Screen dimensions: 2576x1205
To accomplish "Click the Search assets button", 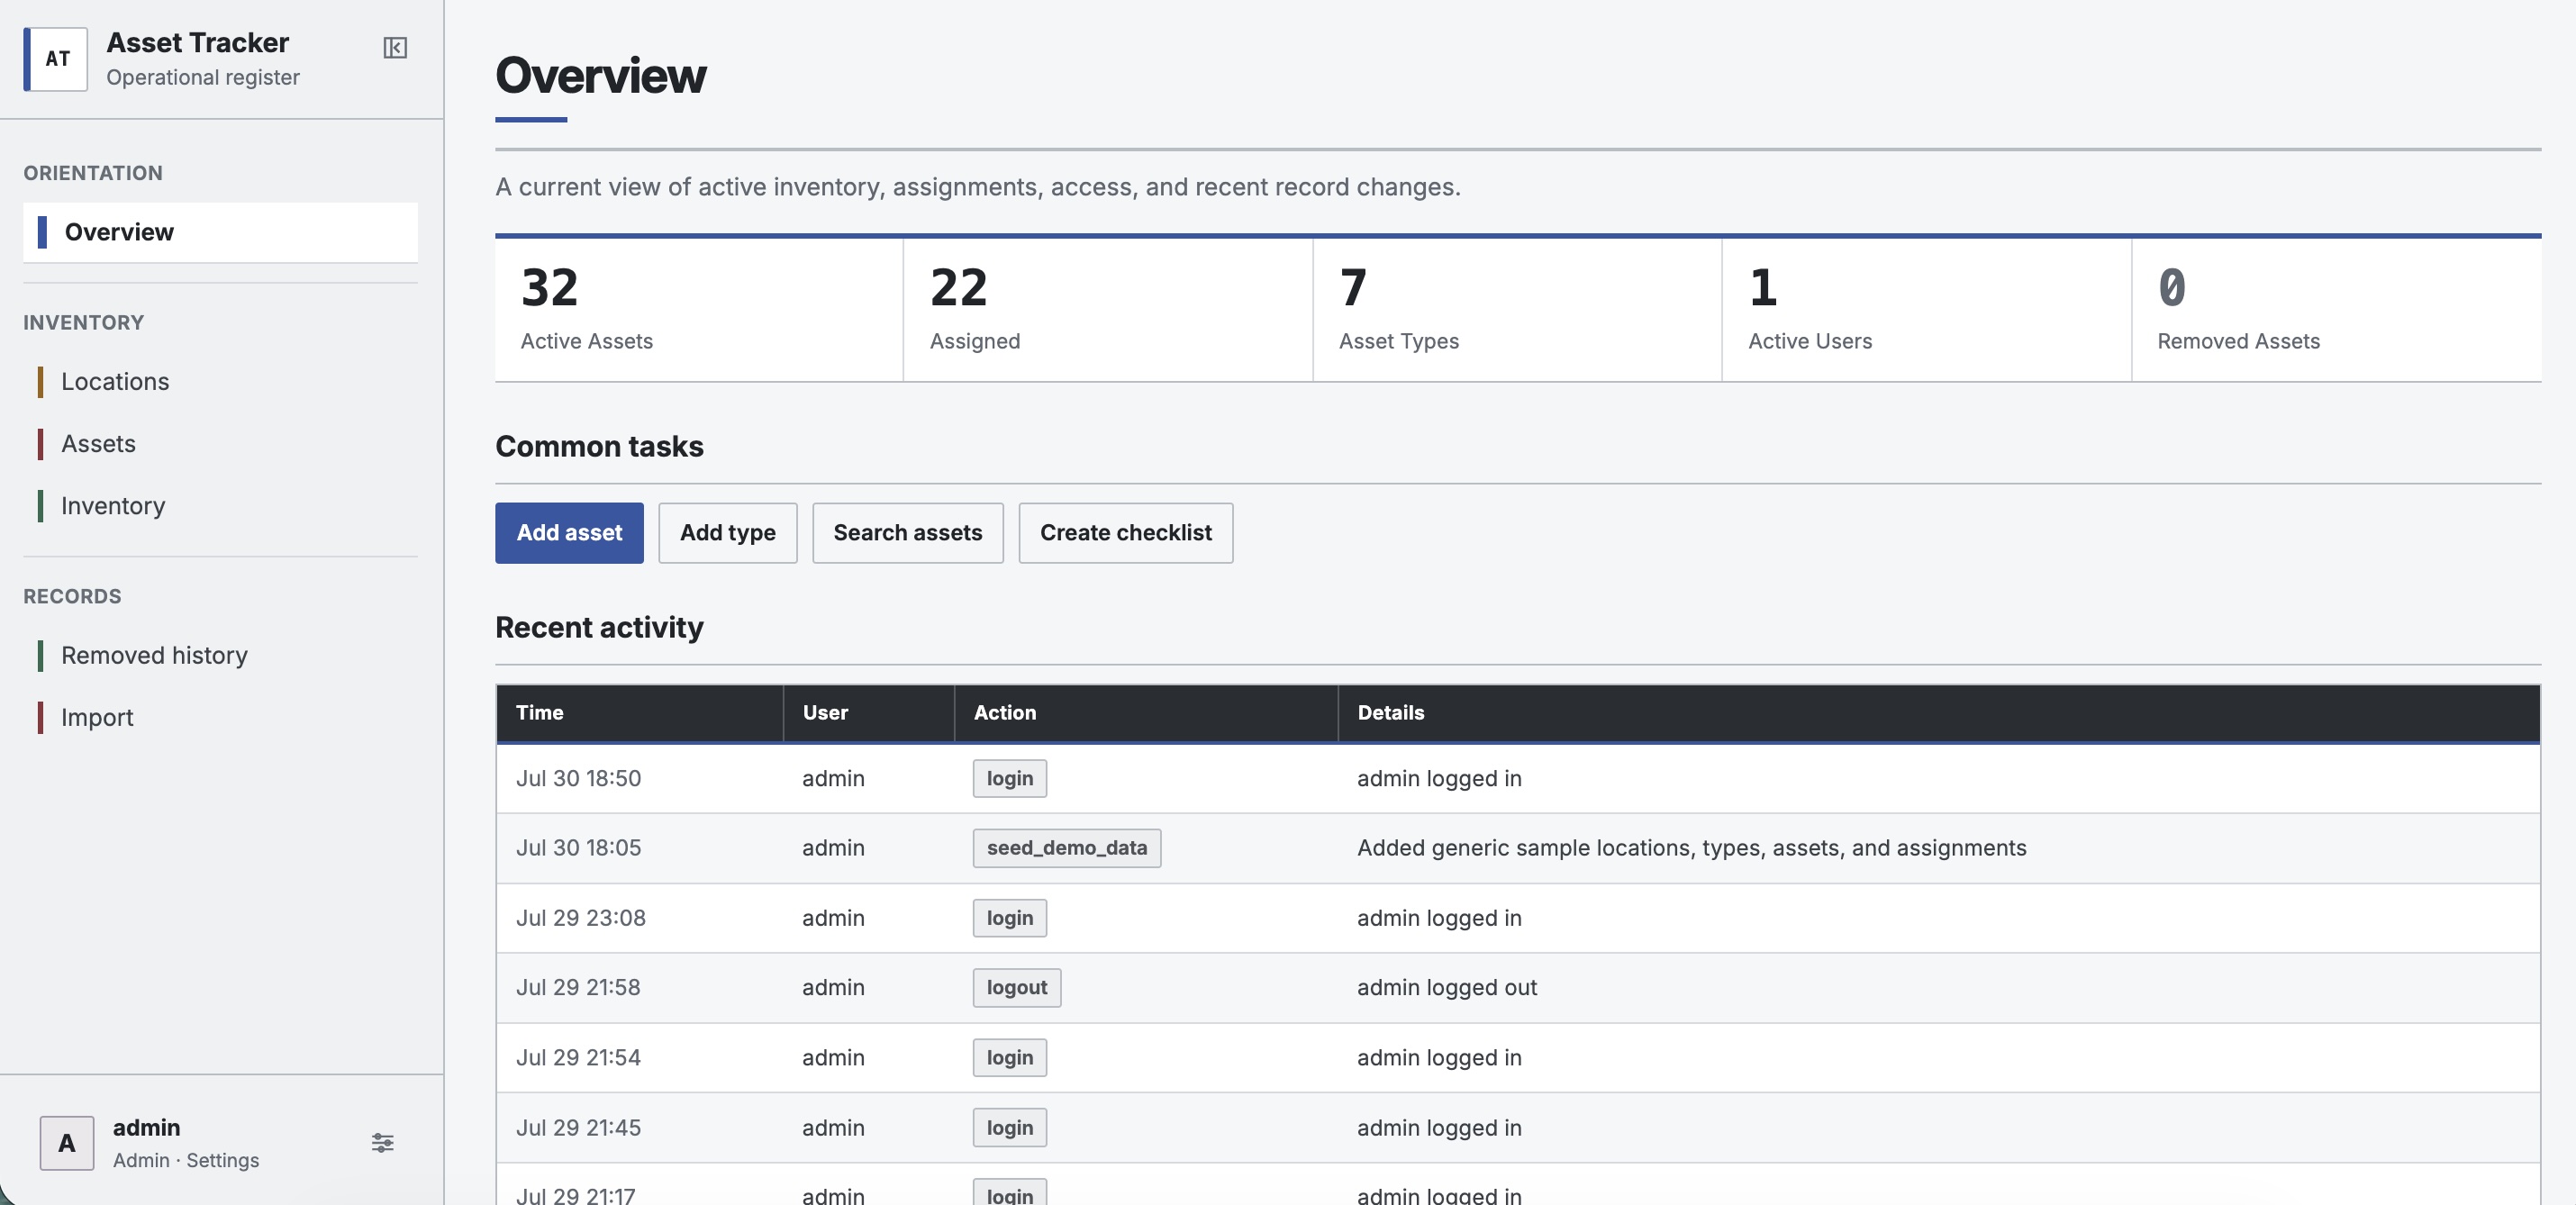I will pos(907,533).
